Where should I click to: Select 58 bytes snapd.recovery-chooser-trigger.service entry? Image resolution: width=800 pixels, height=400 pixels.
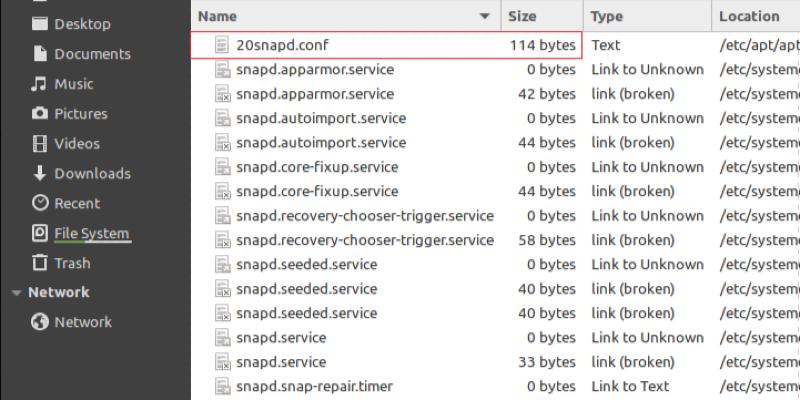(365, 240)
